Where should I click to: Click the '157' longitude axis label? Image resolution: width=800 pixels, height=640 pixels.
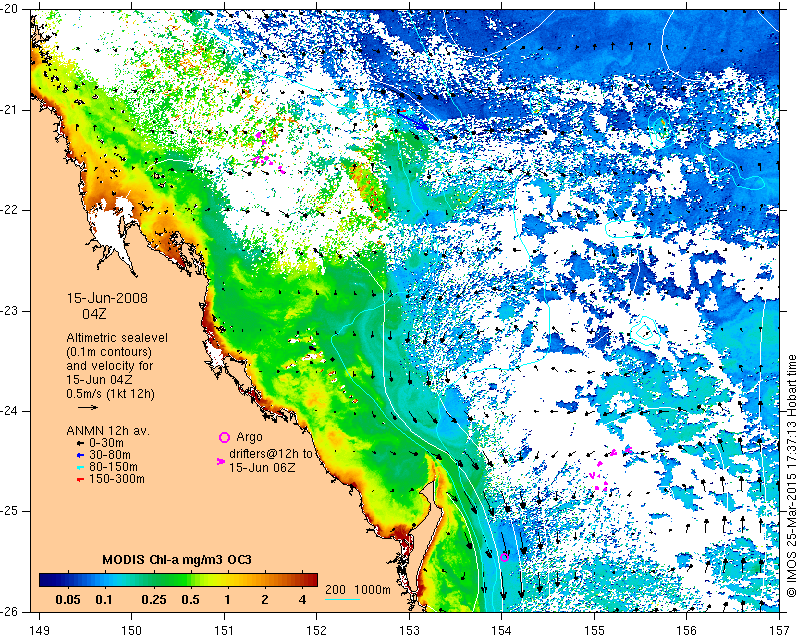pyautogui.click(x=779, y=631)
